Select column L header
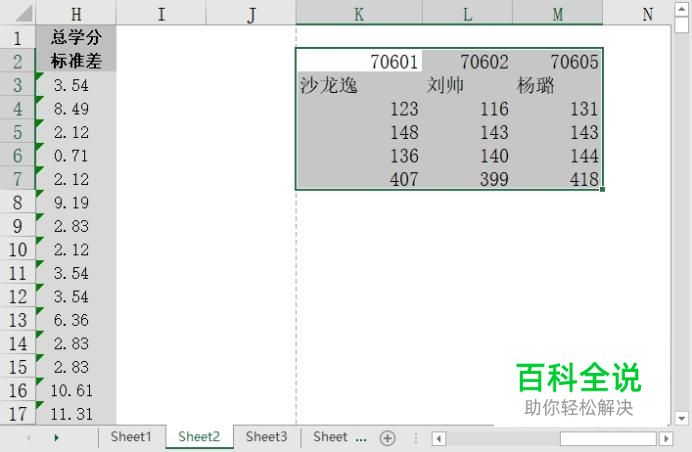Screen dimensions: 692x452 pyautogui.click(x=467, y=13)
